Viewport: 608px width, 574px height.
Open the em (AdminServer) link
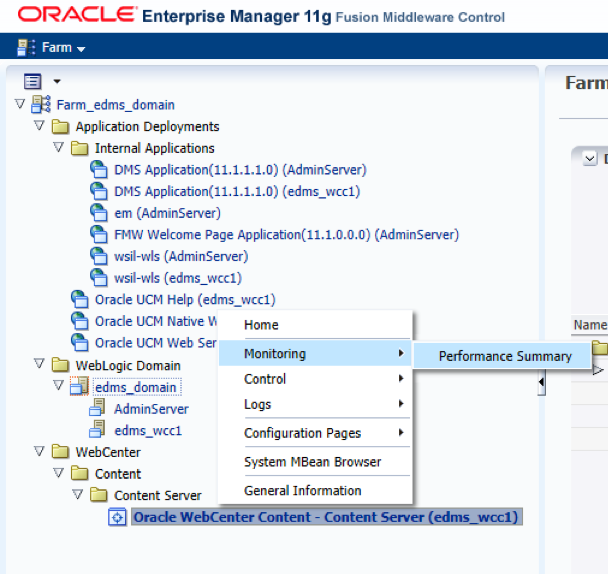click(x=167, y=213)
